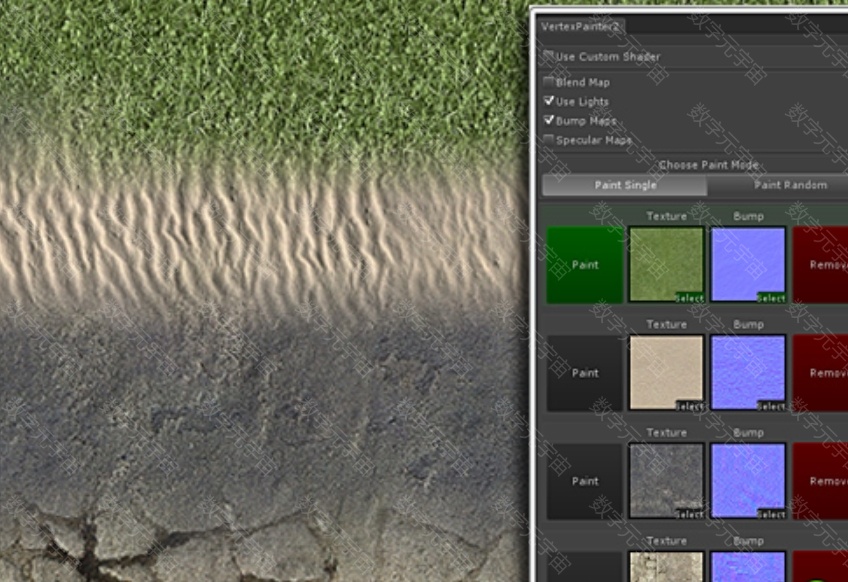Uncheck the Bump Maps option
This screenshot has height=582, width=848.
(x=548, y=120)
